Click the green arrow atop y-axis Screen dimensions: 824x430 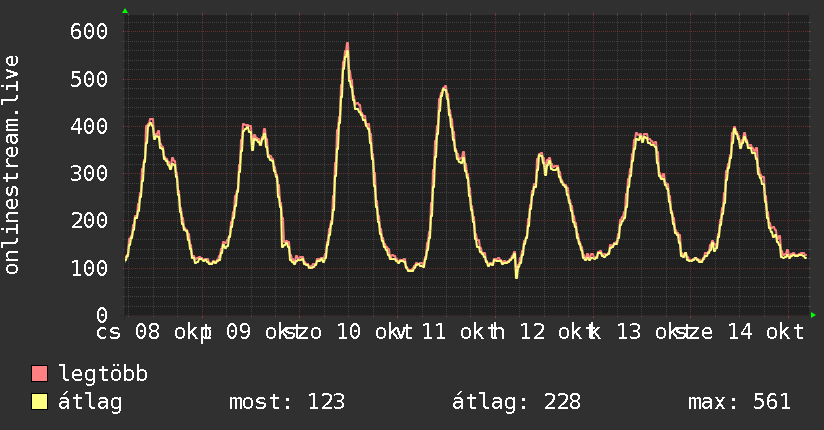click(125, 11)
